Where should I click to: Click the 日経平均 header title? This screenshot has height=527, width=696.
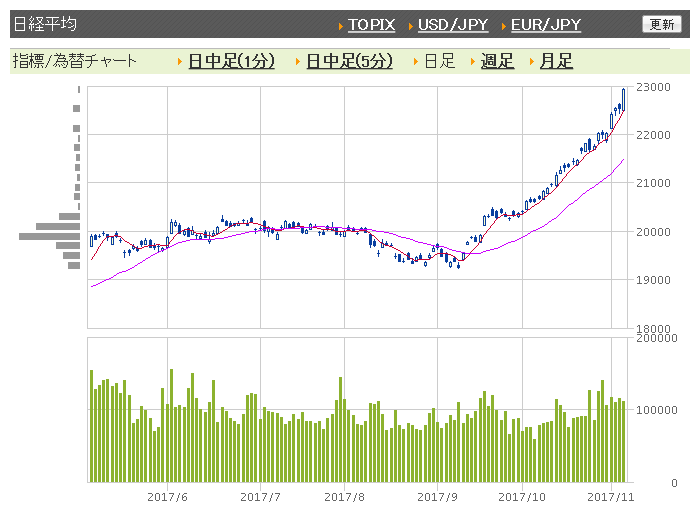point(45,24)
